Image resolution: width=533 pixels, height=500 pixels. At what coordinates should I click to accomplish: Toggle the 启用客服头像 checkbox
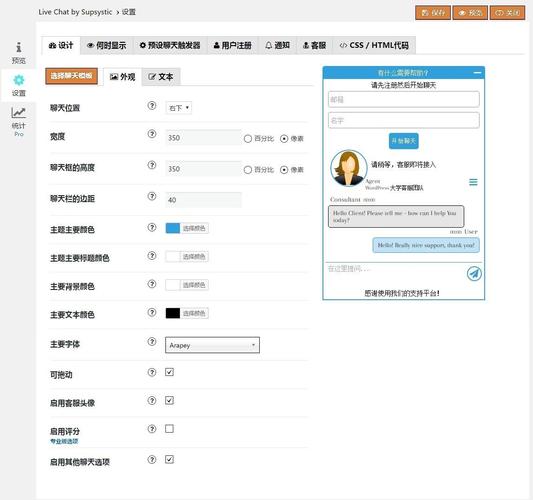tap(169, 400)
